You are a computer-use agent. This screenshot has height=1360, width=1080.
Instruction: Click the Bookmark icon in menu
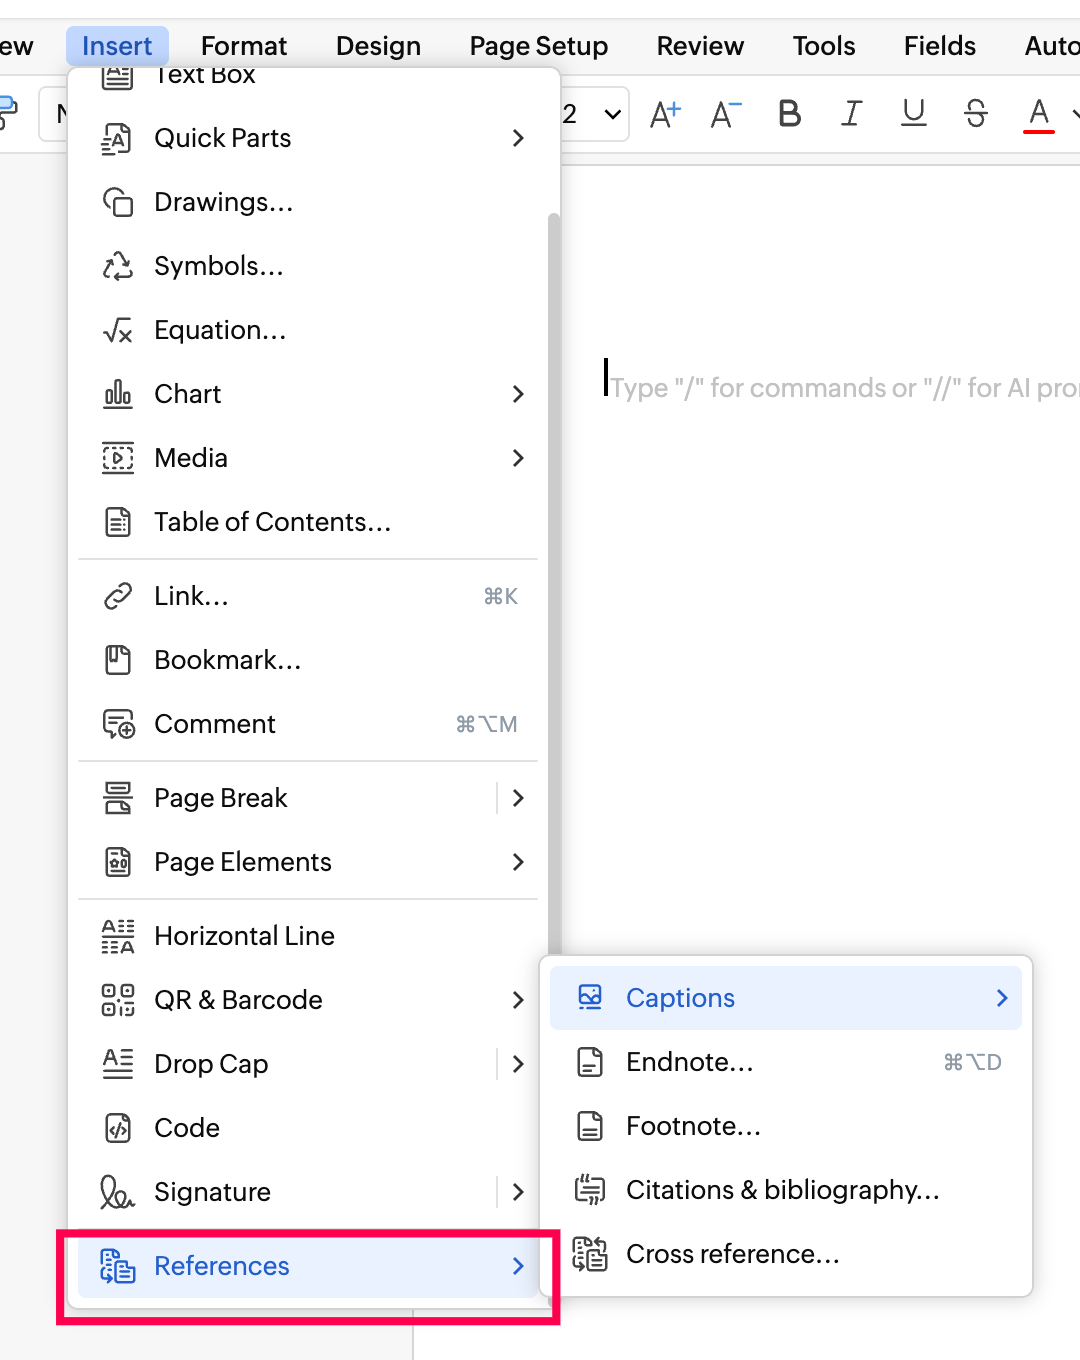(x=118, y=660)
